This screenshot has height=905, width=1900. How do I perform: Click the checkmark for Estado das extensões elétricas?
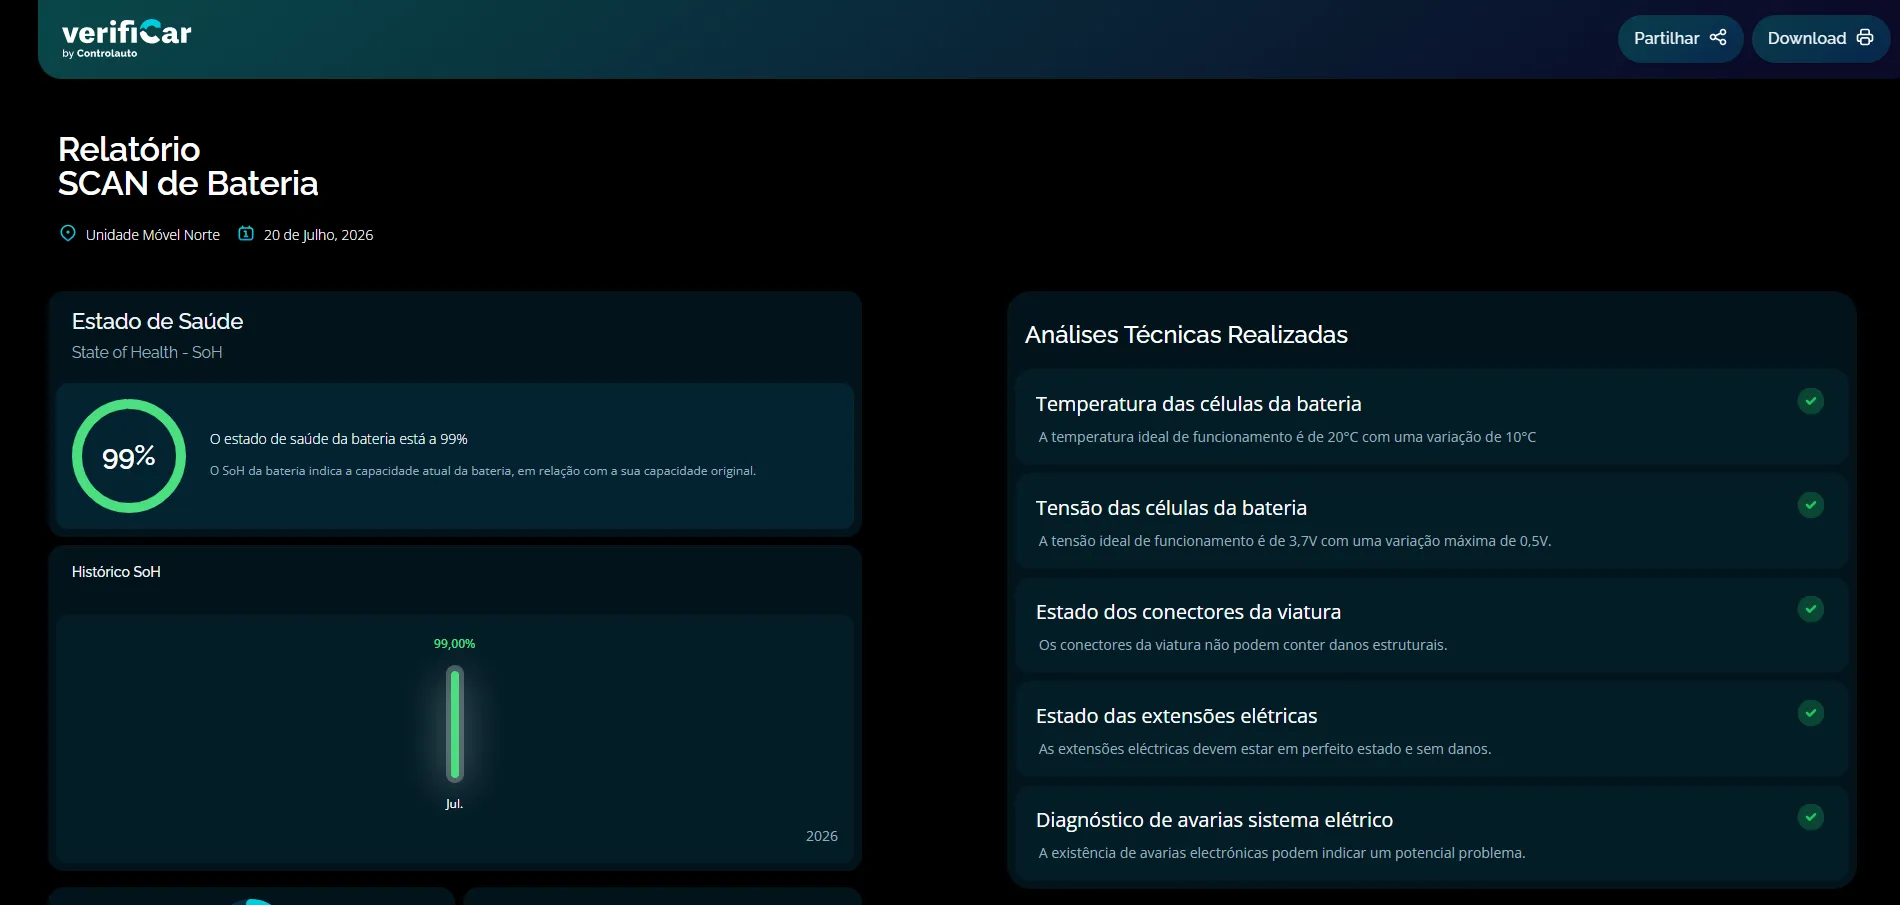click(x=1811, y=713)
